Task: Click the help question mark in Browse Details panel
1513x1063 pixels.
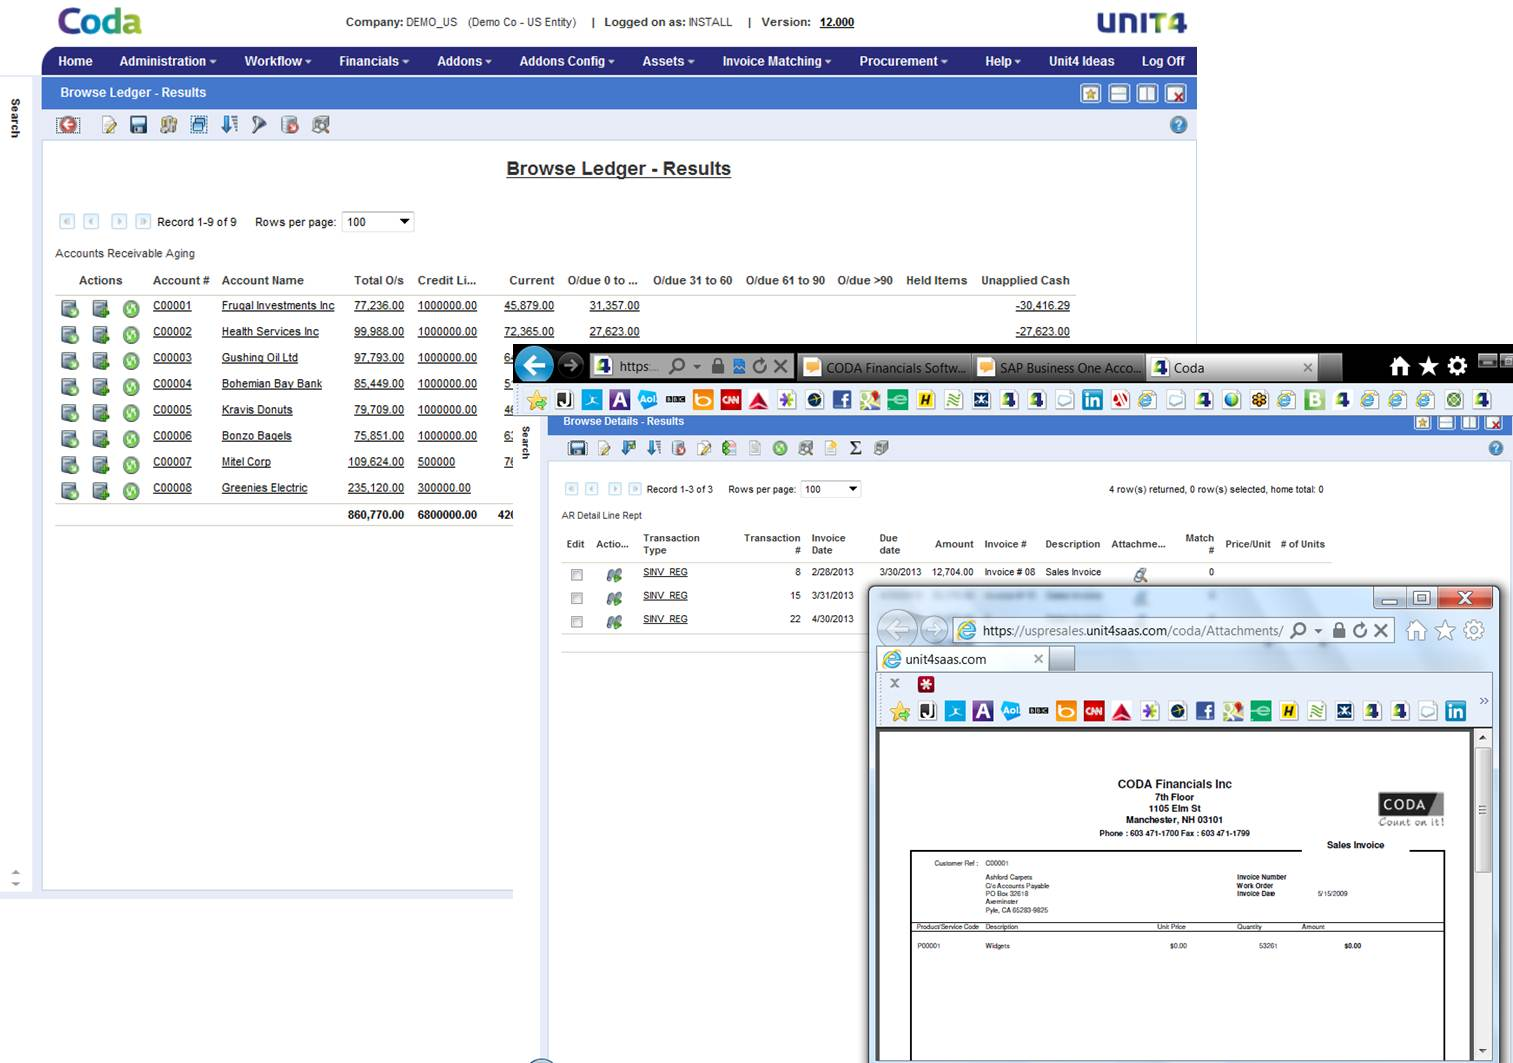Action: tap(1495, 448)
